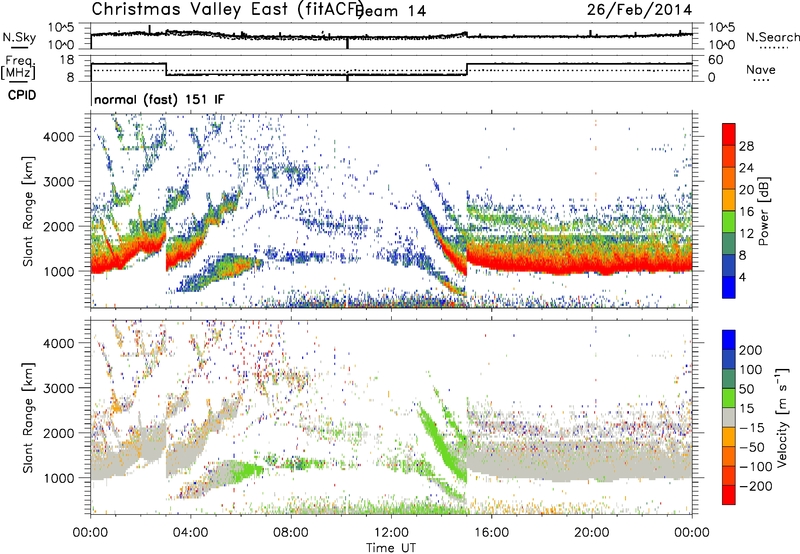Click the '20' label on the Power colorbar
This screenshot has height=554, width=800.
pos(746,190)
